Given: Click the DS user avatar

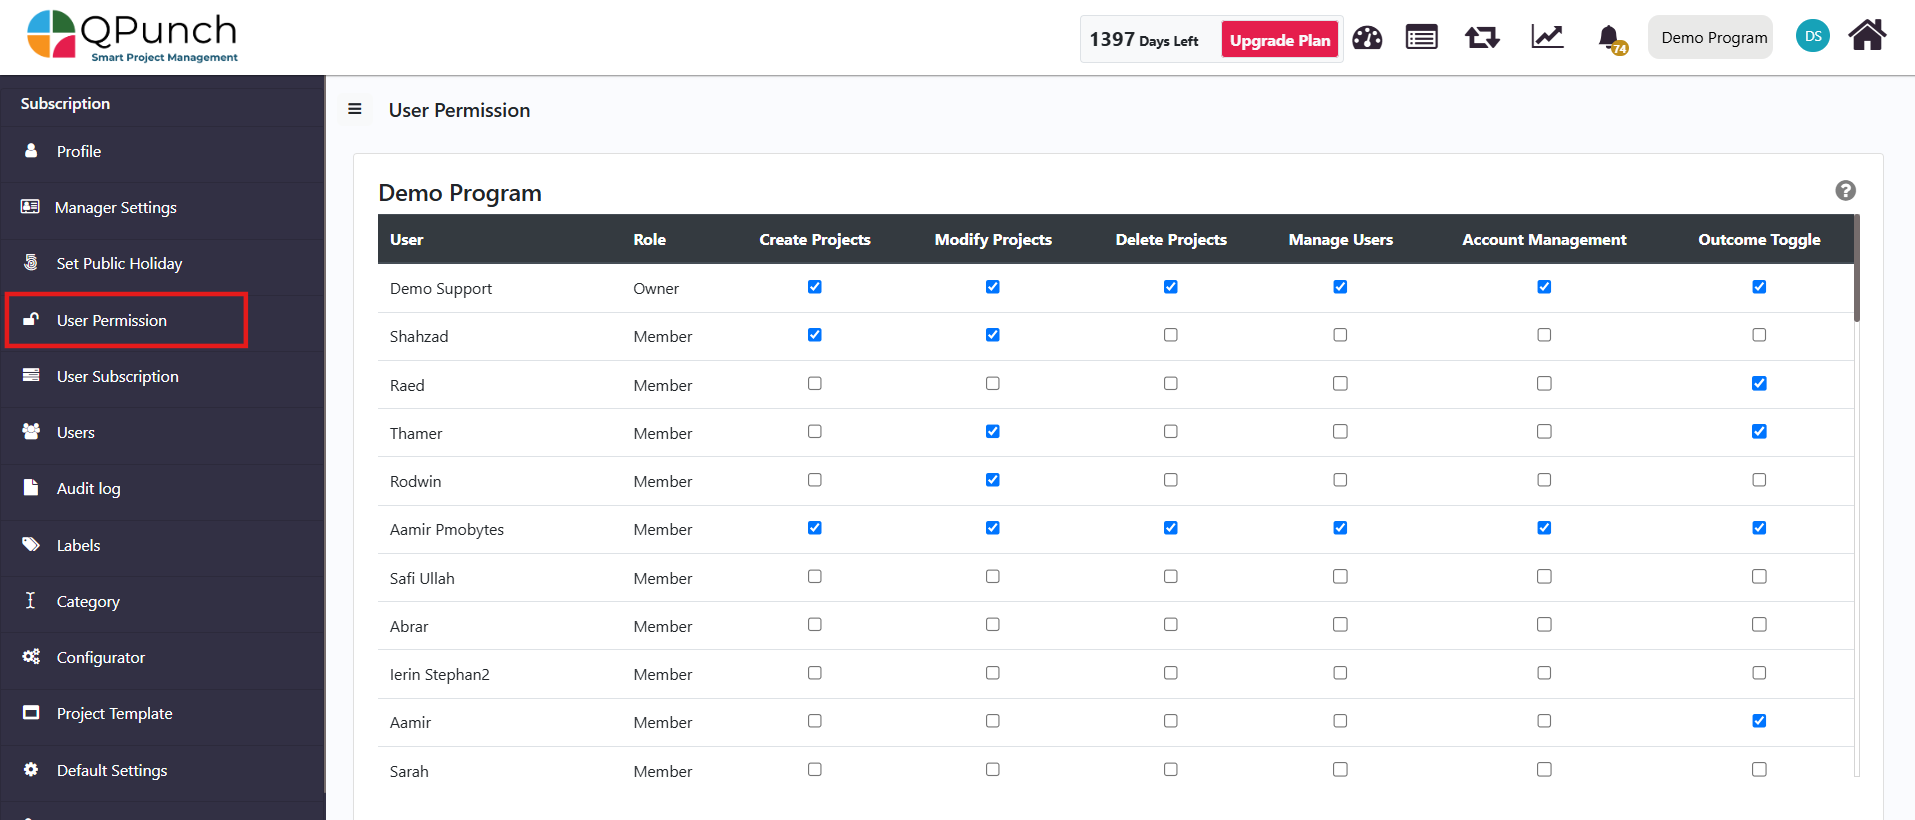Looking at the screenshot, I should pyautogui.click(x=1813, y=36).
